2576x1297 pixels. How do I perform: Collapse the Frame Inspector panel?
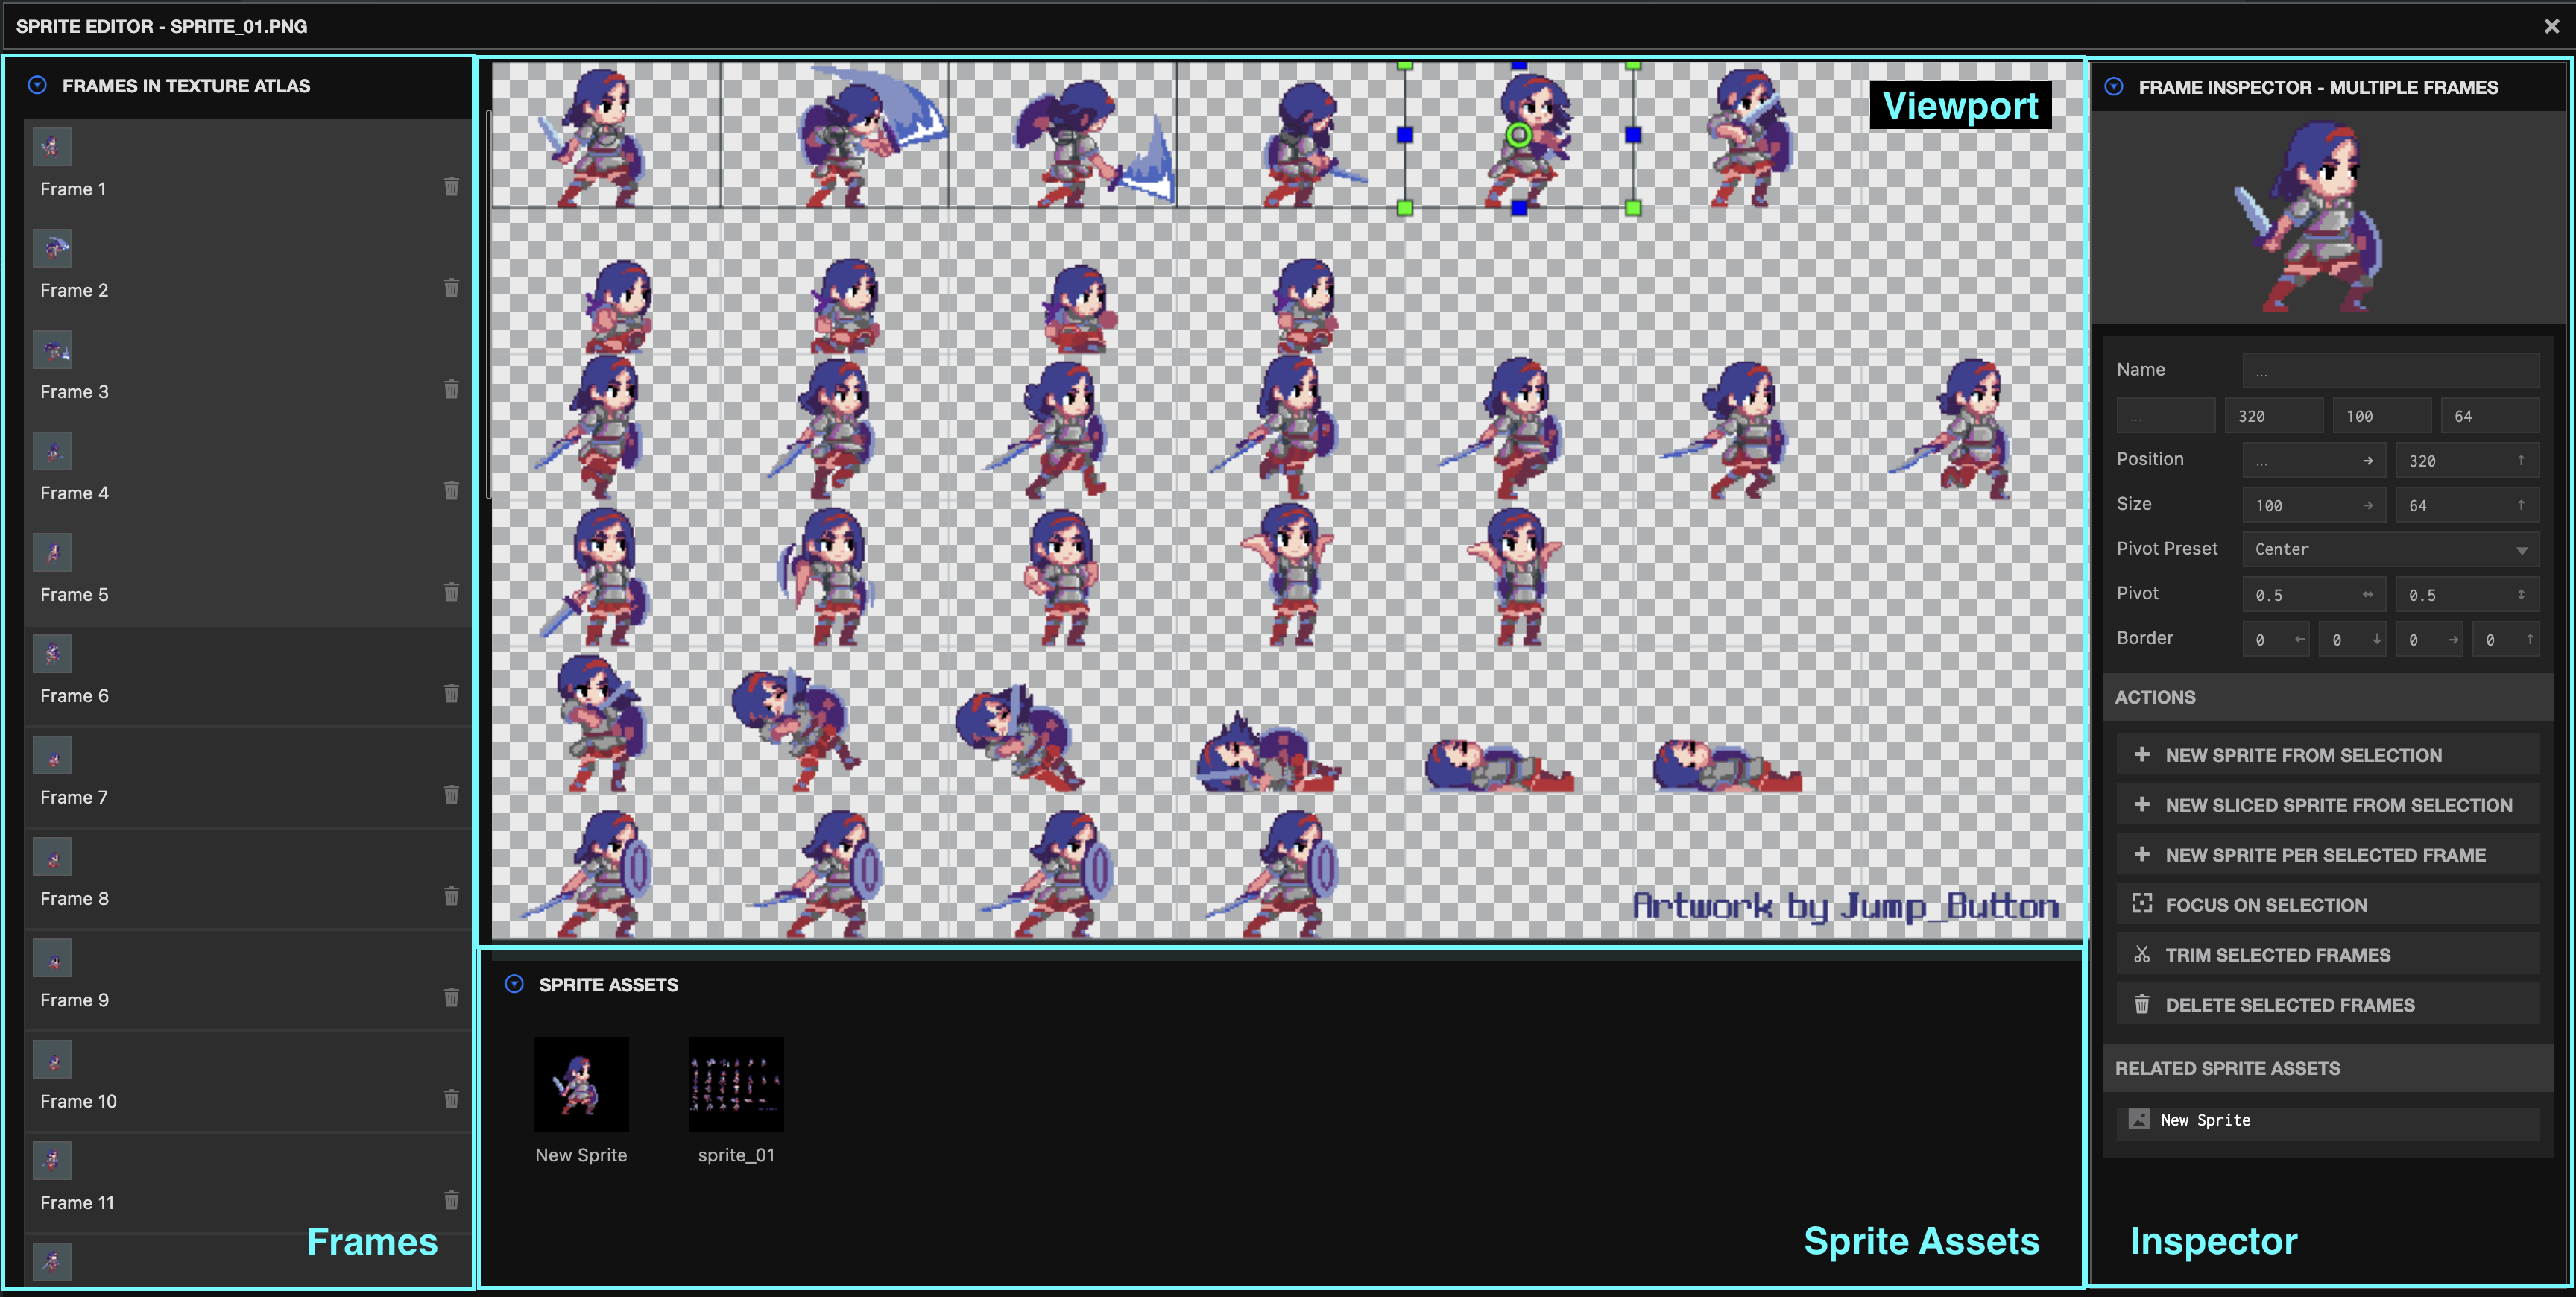tap(2114, 87)
